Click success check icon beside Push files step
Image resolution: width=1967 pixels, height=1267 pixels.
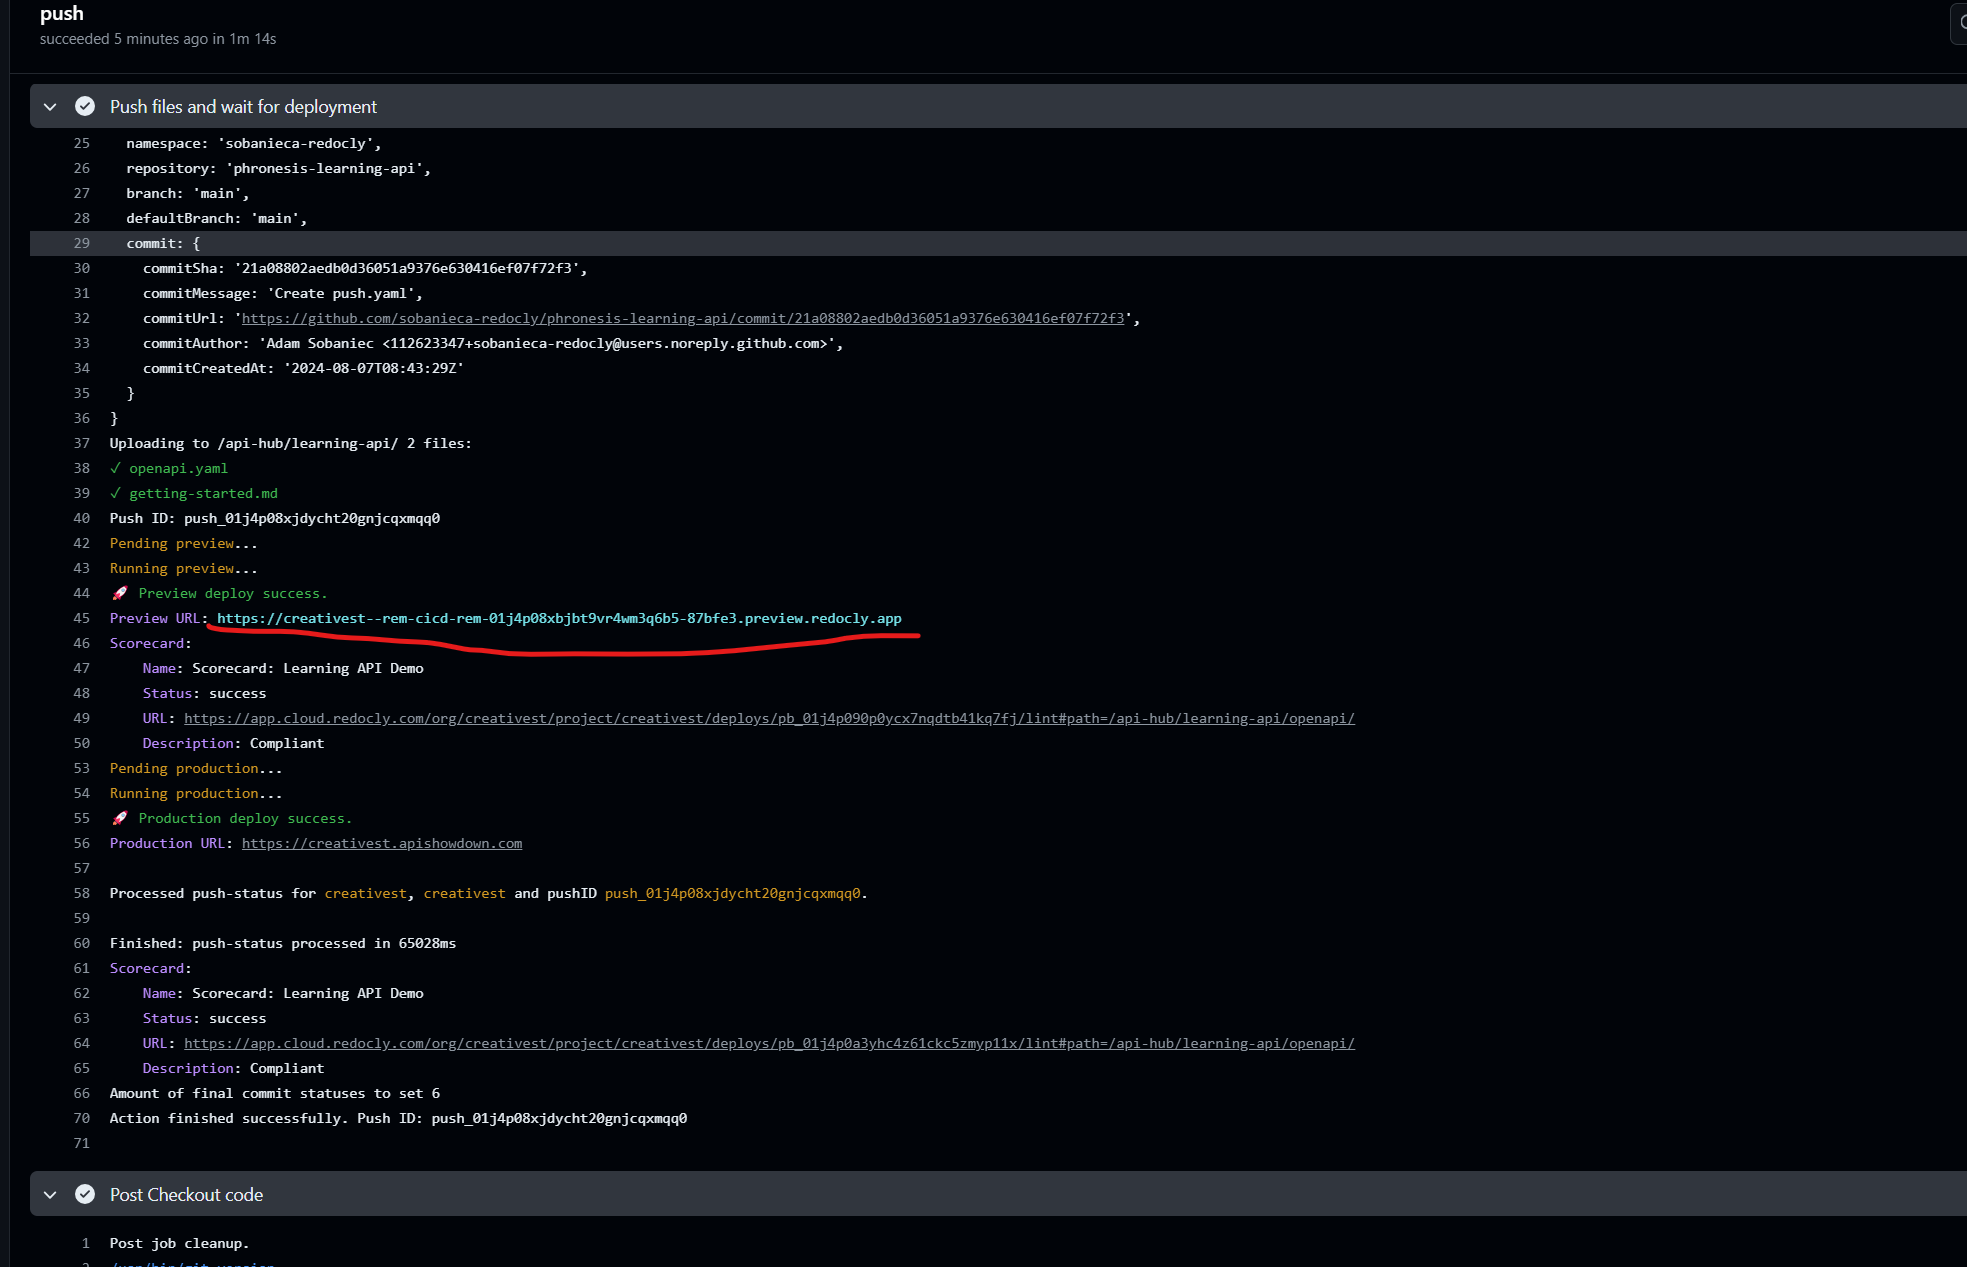(85, 106)
